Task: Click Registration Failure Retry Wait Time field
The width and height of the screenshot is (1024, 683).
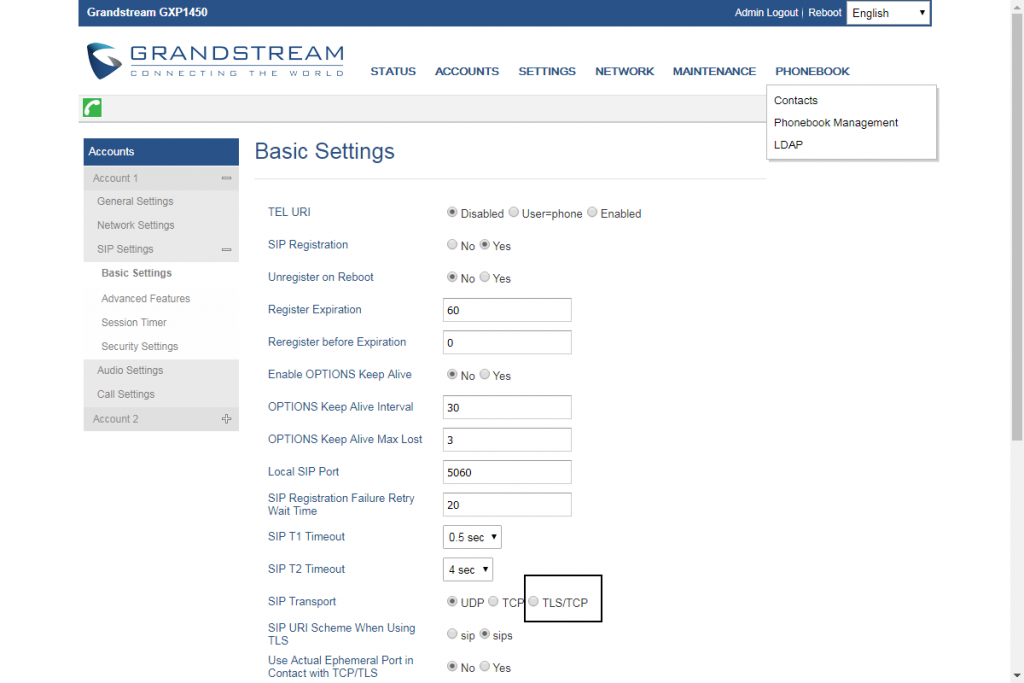Action: (507, 505)
